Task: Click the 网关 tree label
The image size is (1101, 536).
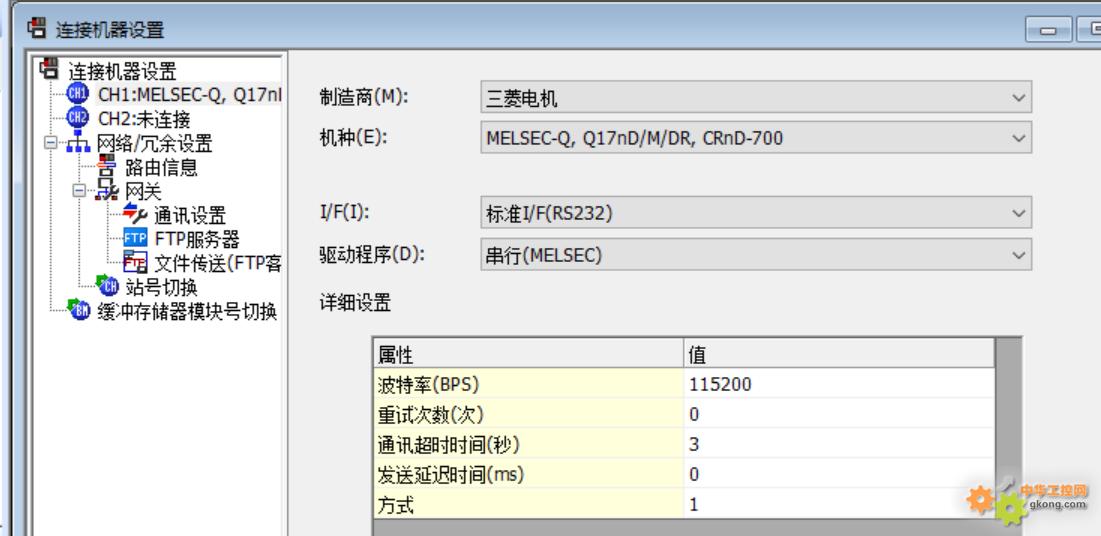Action: click(x=143, y=191)
